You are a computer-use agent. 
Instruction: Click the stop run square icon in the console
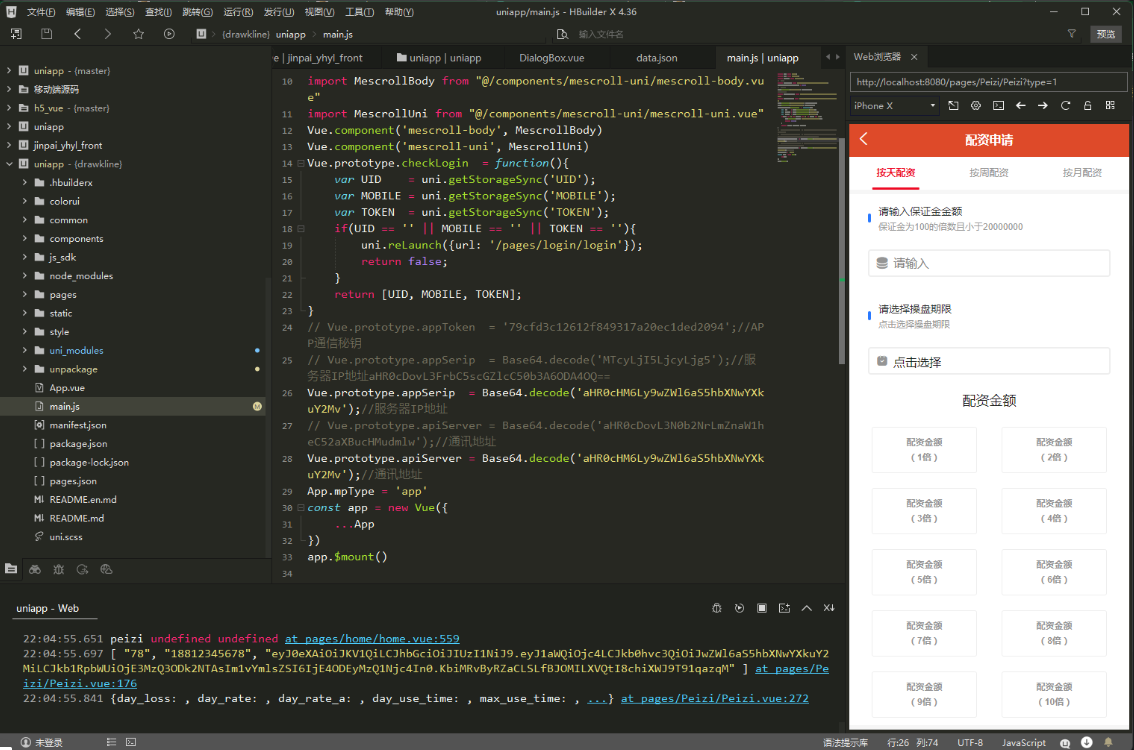[x=762, y=608]
